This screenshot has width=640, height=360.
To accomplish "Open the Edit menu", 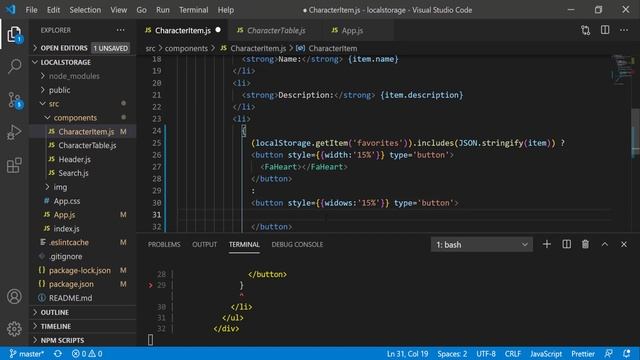I will pyautogui.click(x=53, y=10).
